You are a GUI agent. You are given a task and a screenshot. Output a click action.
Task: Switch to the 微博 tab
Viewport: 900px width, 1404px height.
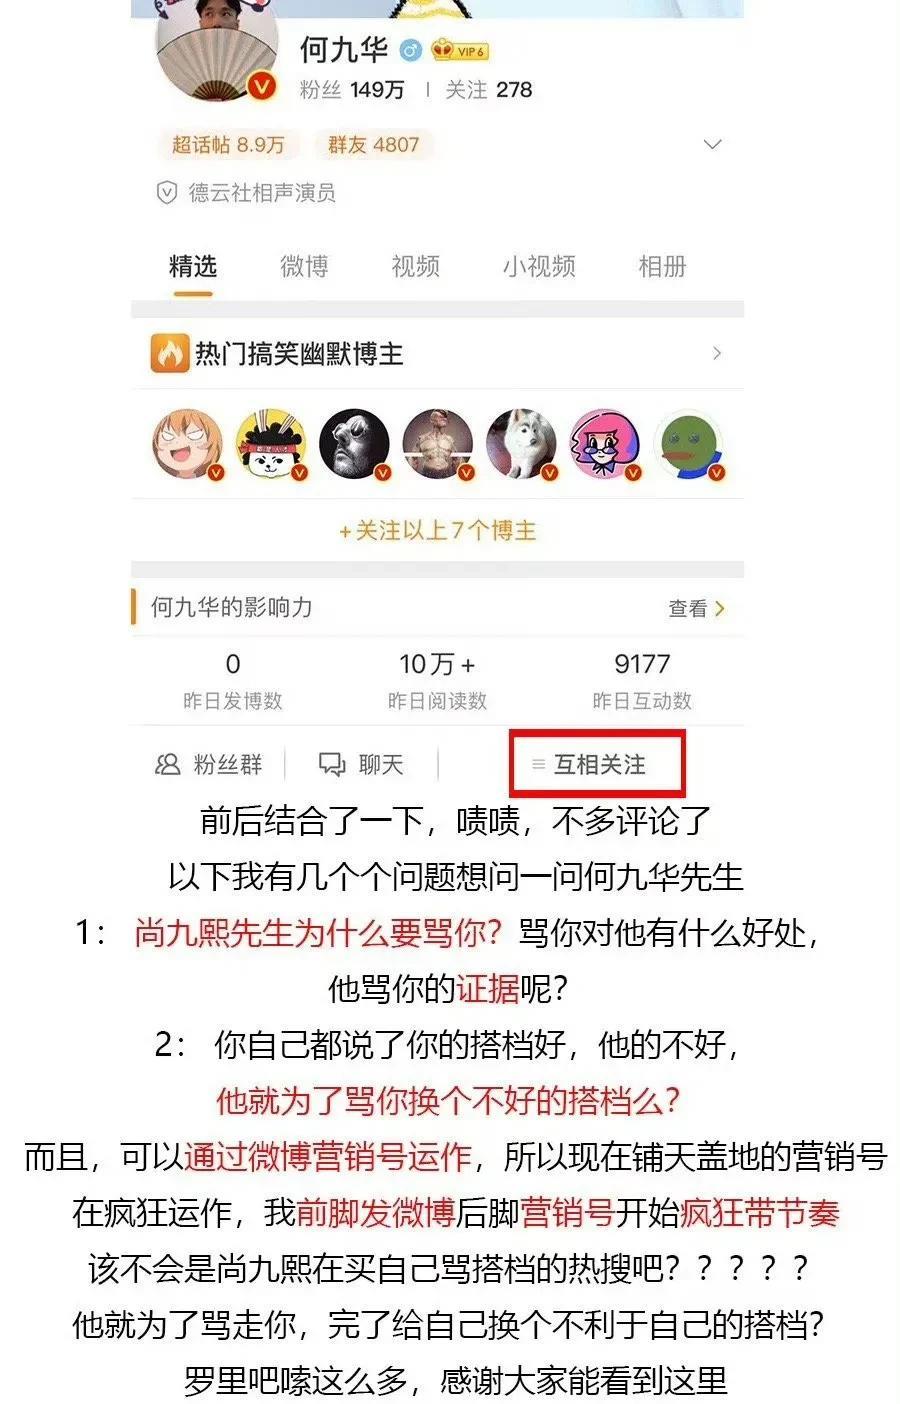coord(304,266)
